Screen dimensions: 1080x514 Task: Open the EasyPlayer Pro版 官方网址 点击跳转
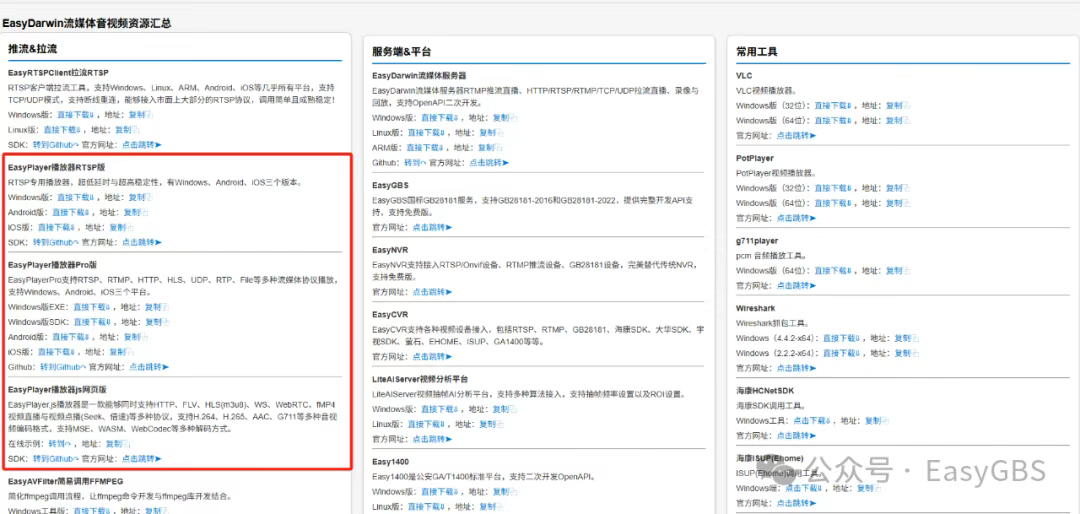pos(149,367)
